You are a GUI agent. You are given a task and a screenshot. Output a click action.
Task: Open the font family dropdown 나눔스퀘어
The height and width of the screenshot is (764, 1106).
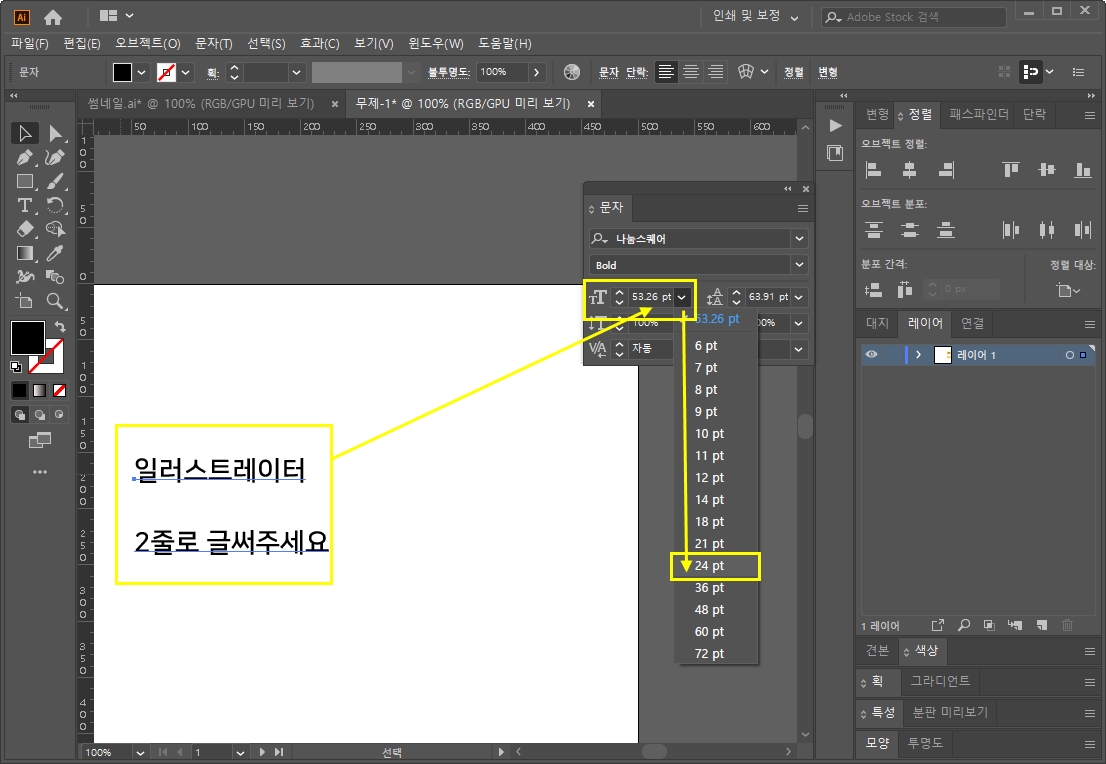pos(799,238)
